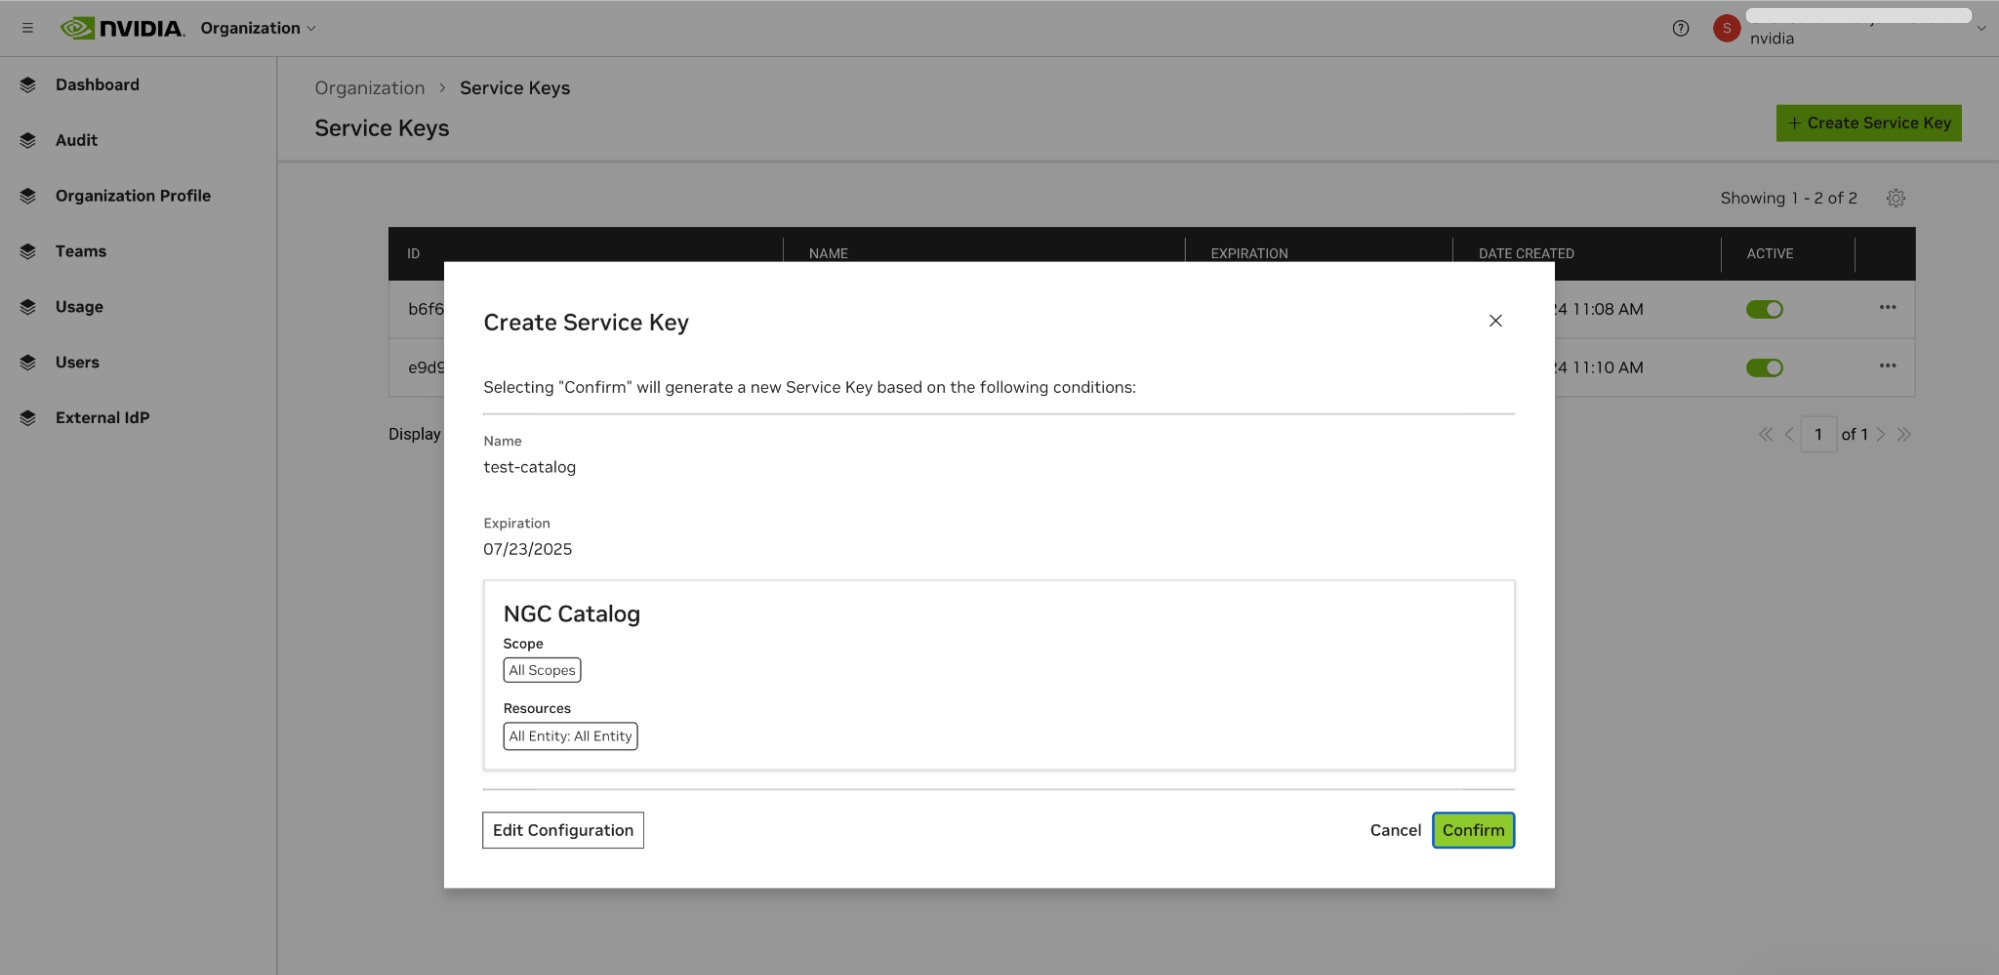This screenshot has height=975, width=1999.
Task: Click the Teams sidebar icon
Action: coord(27,251)
